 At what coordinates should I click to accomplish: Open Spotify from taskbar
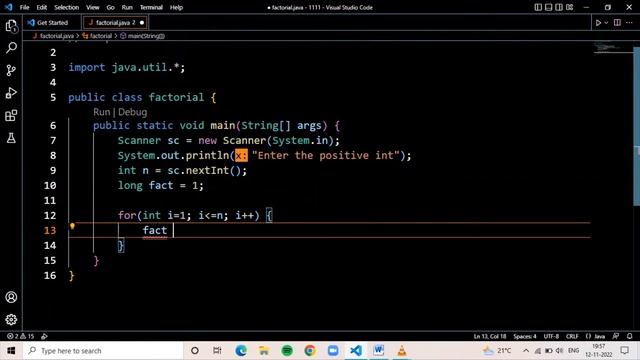287,351
